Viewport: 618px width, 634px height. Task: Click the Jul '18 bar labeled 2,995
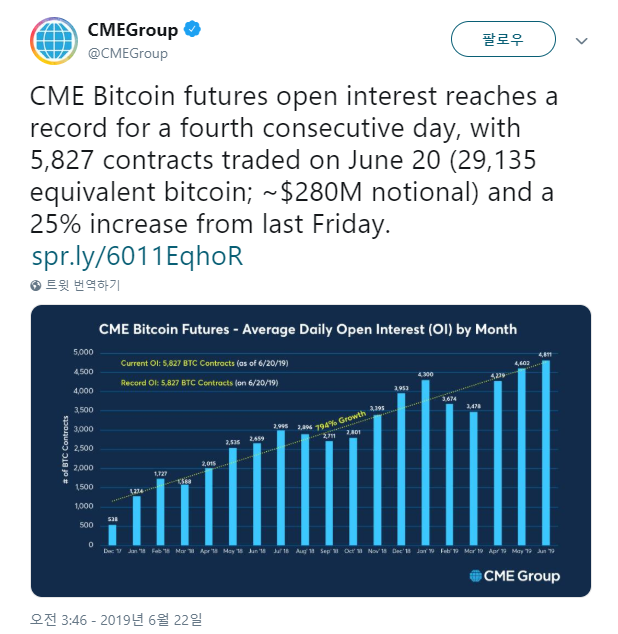281,487
